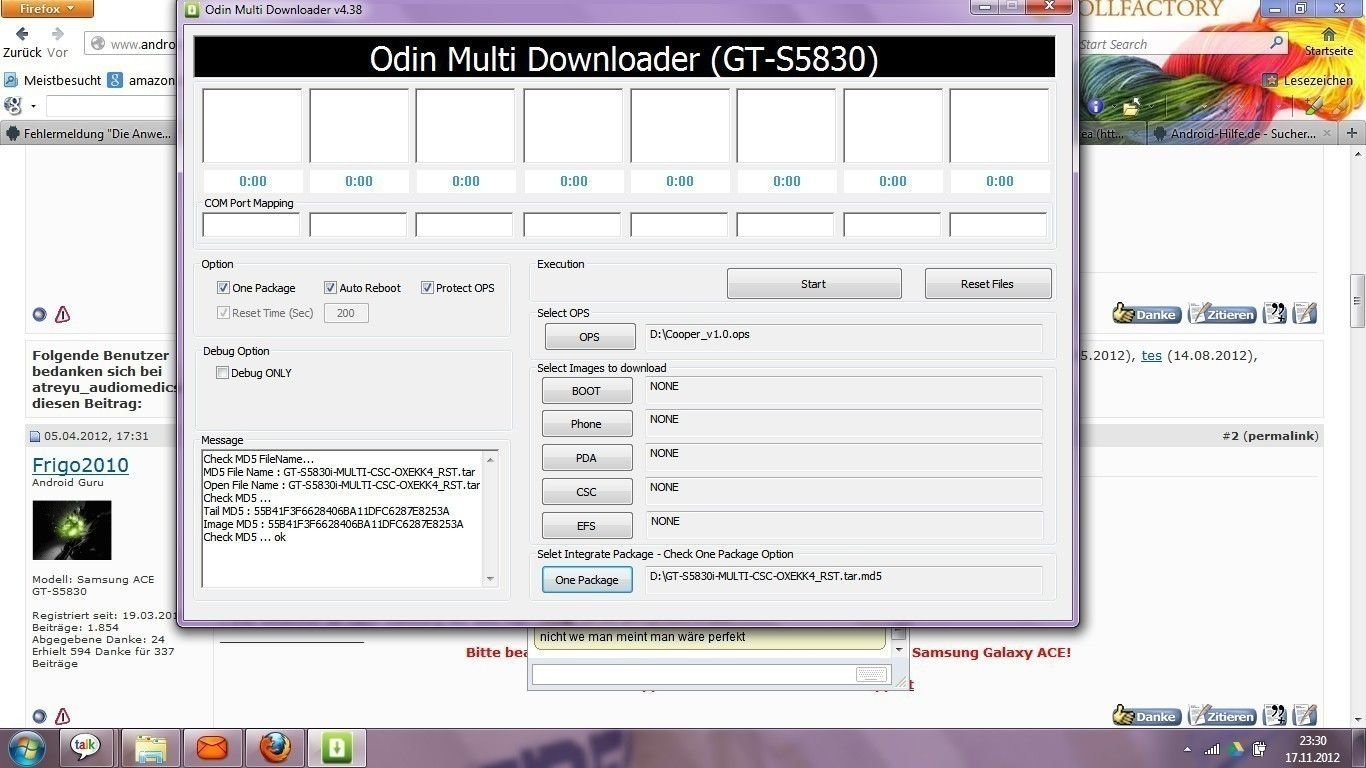
Task: Click the folder-with-arrow toolbar icon
Action: [x=1131, y=106]
